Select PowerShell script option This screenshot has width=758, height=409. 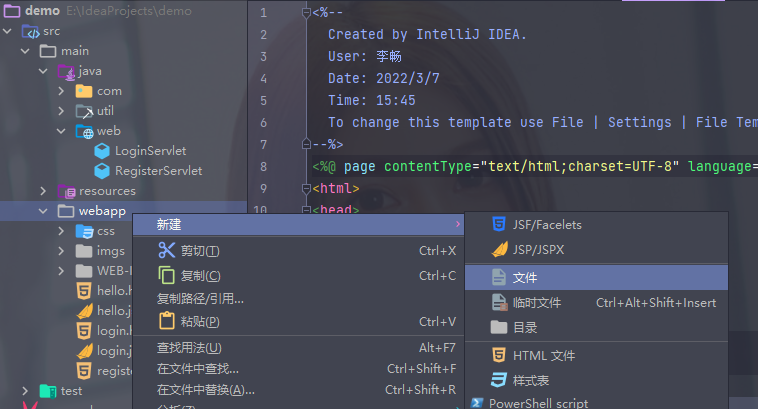tap(597, 403)
